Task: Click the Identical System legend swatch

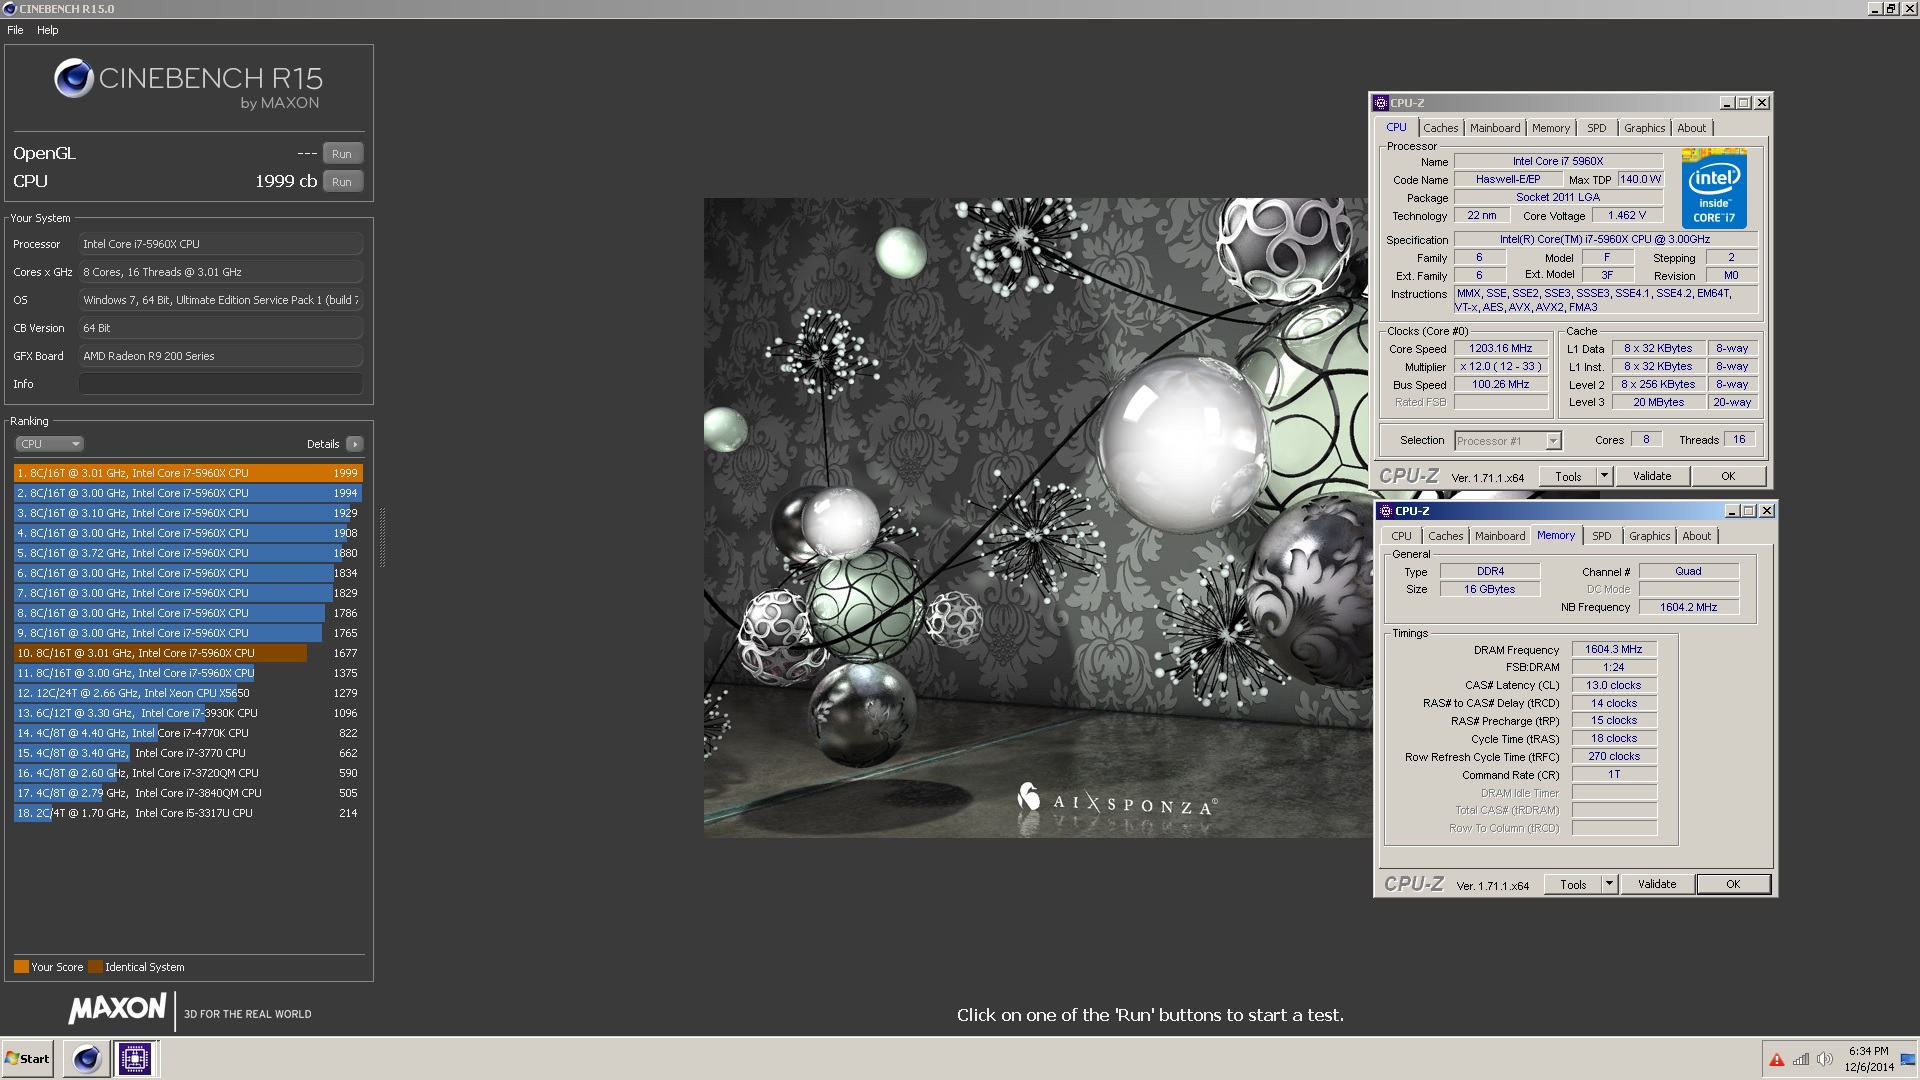Action: [95, 967]
